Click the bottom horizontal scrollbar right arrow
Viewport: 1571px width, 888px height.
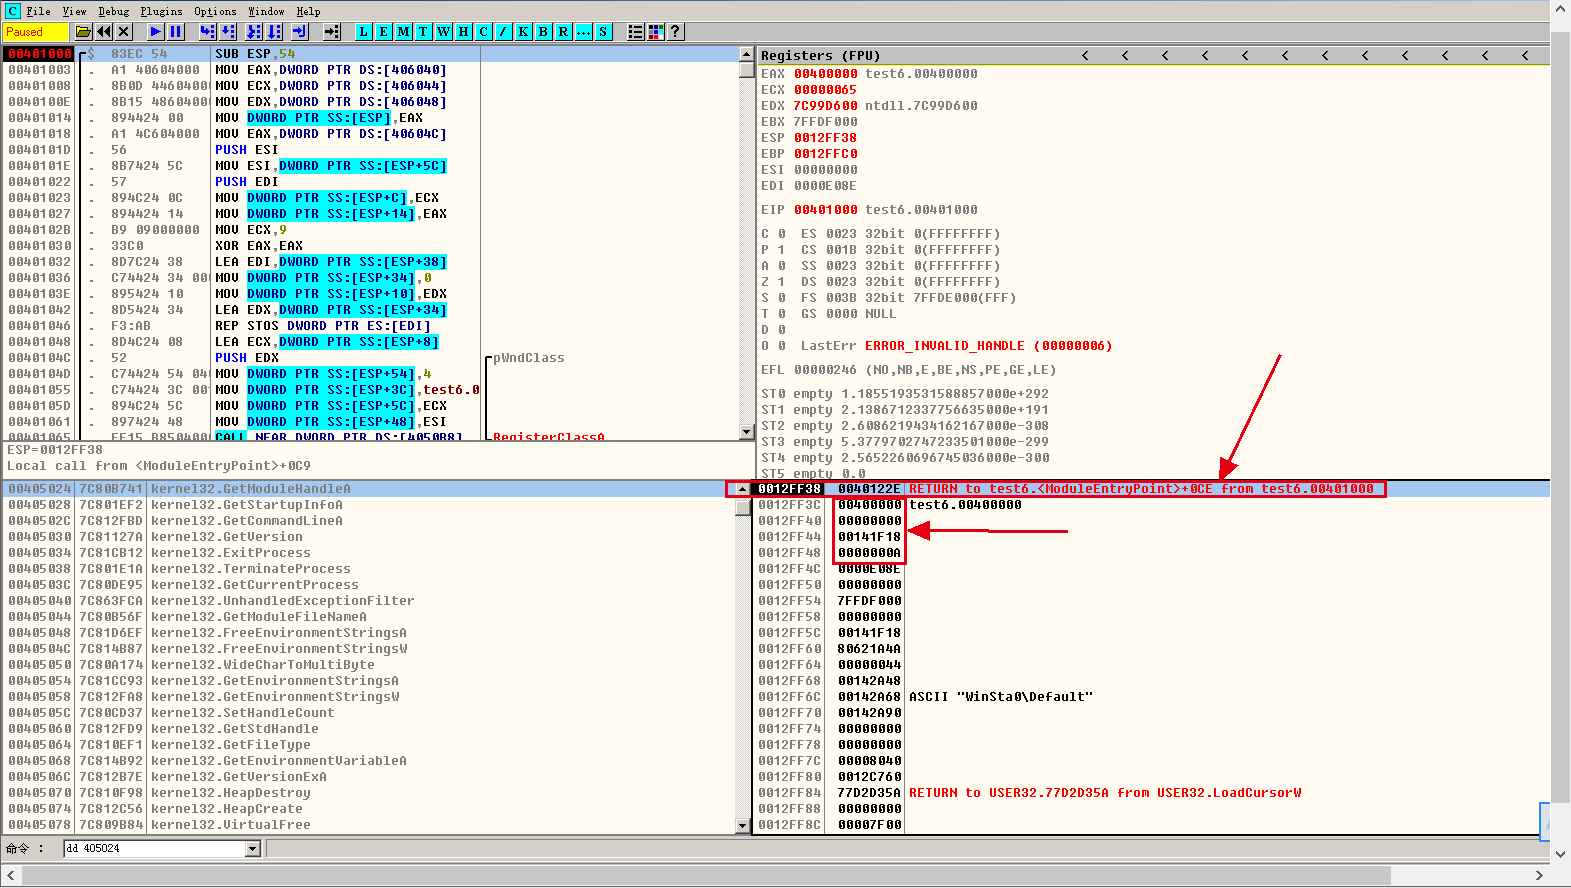[1539, 876]
